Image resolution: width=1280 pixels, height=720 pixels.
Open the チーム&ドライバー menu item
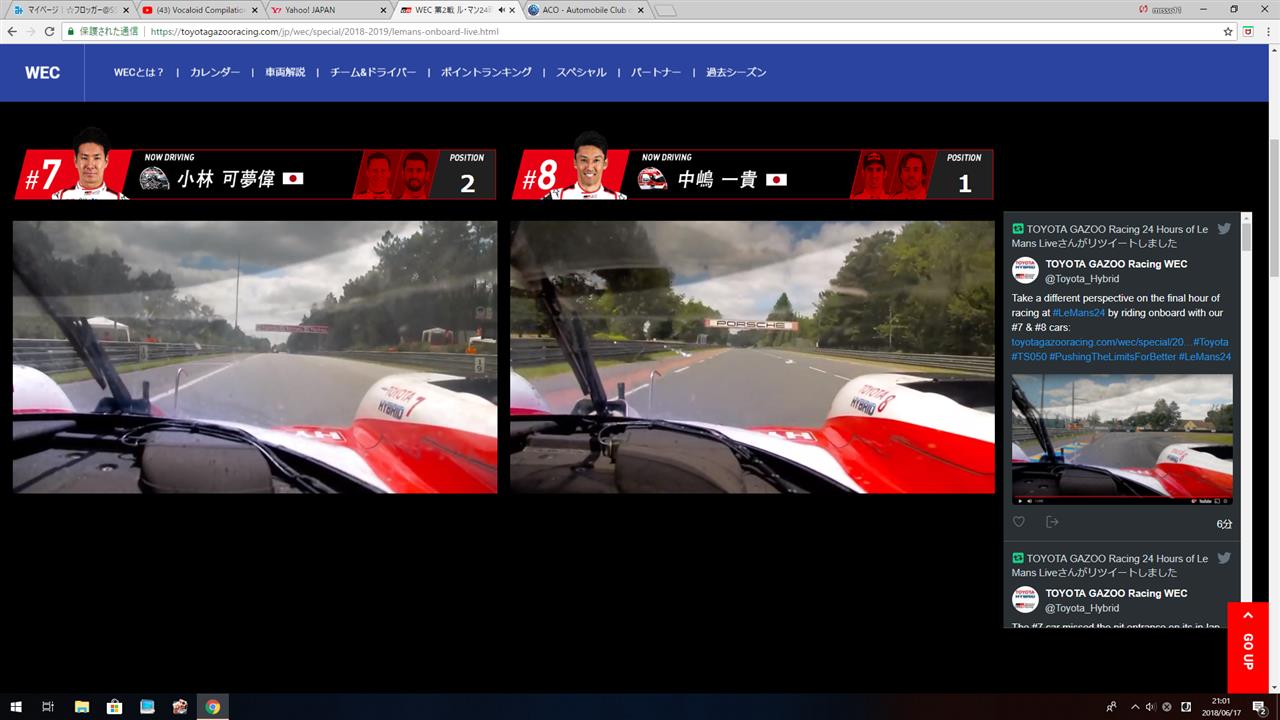[x=373, y=72]
